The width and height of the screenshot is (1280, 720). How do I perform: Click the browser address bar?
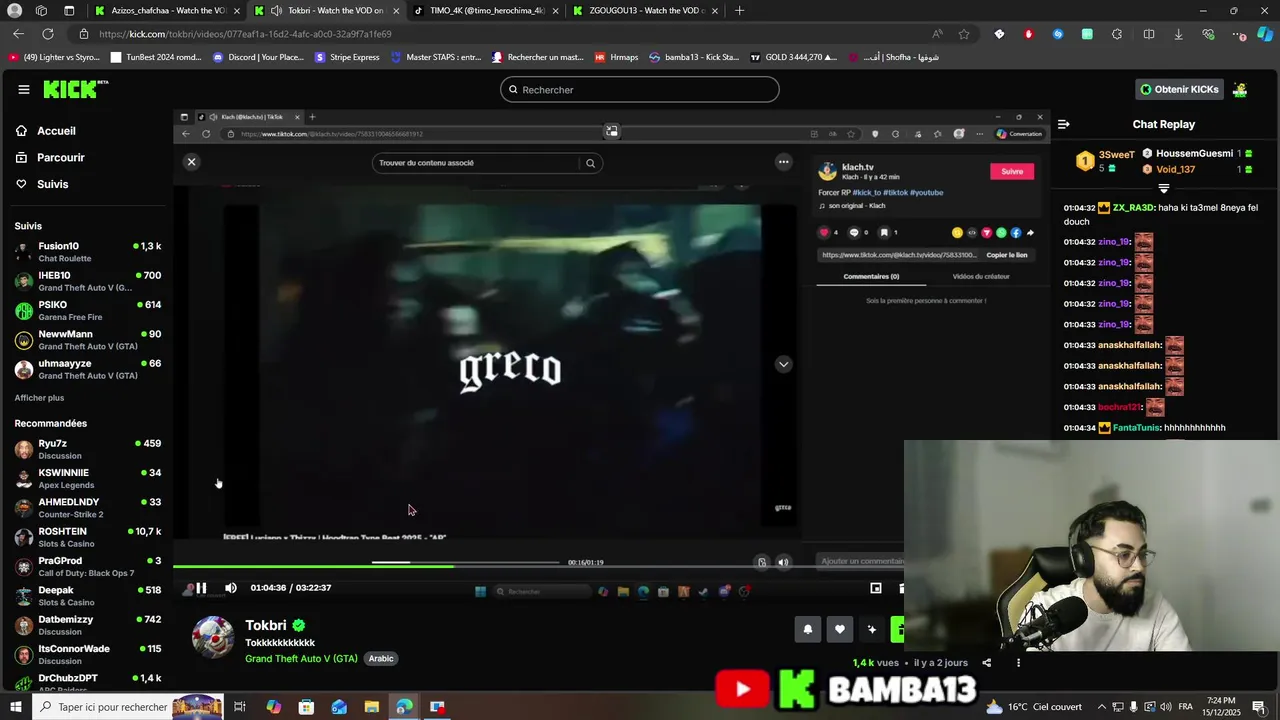500,34
